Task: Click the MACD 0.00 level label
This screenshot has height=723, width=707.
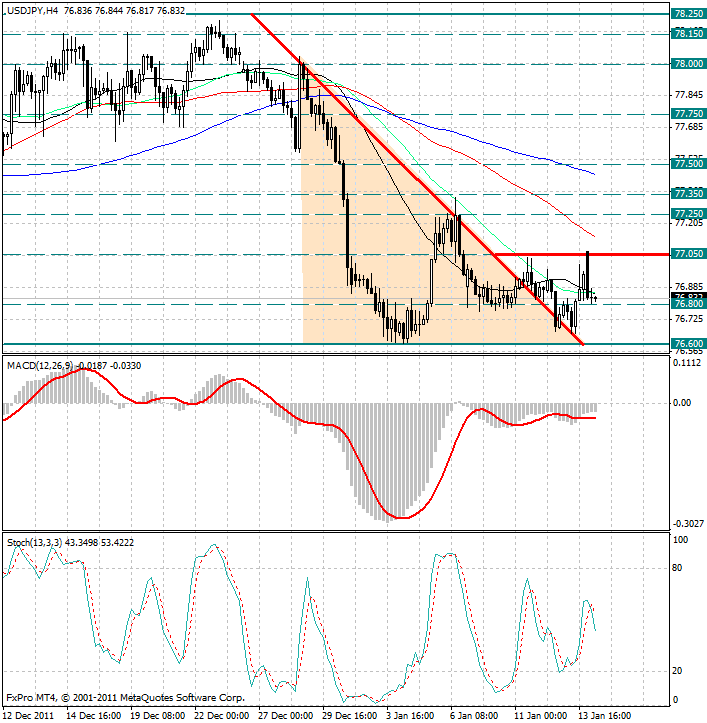Action: [x=684, y=403]
